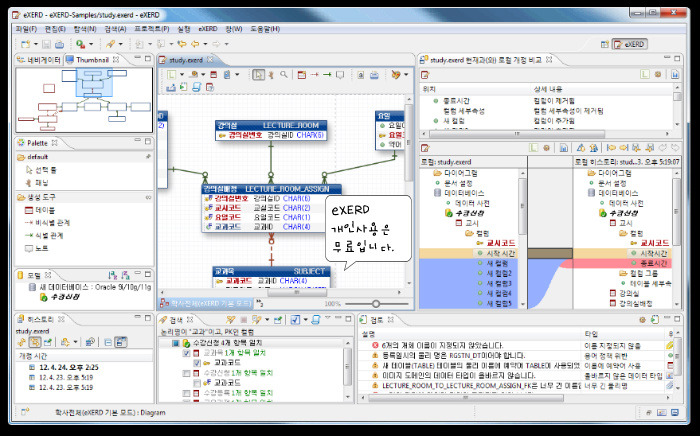
Task: Choose the magnifier zoom tool in diagram toolbar
Action: tap(284, 75)
